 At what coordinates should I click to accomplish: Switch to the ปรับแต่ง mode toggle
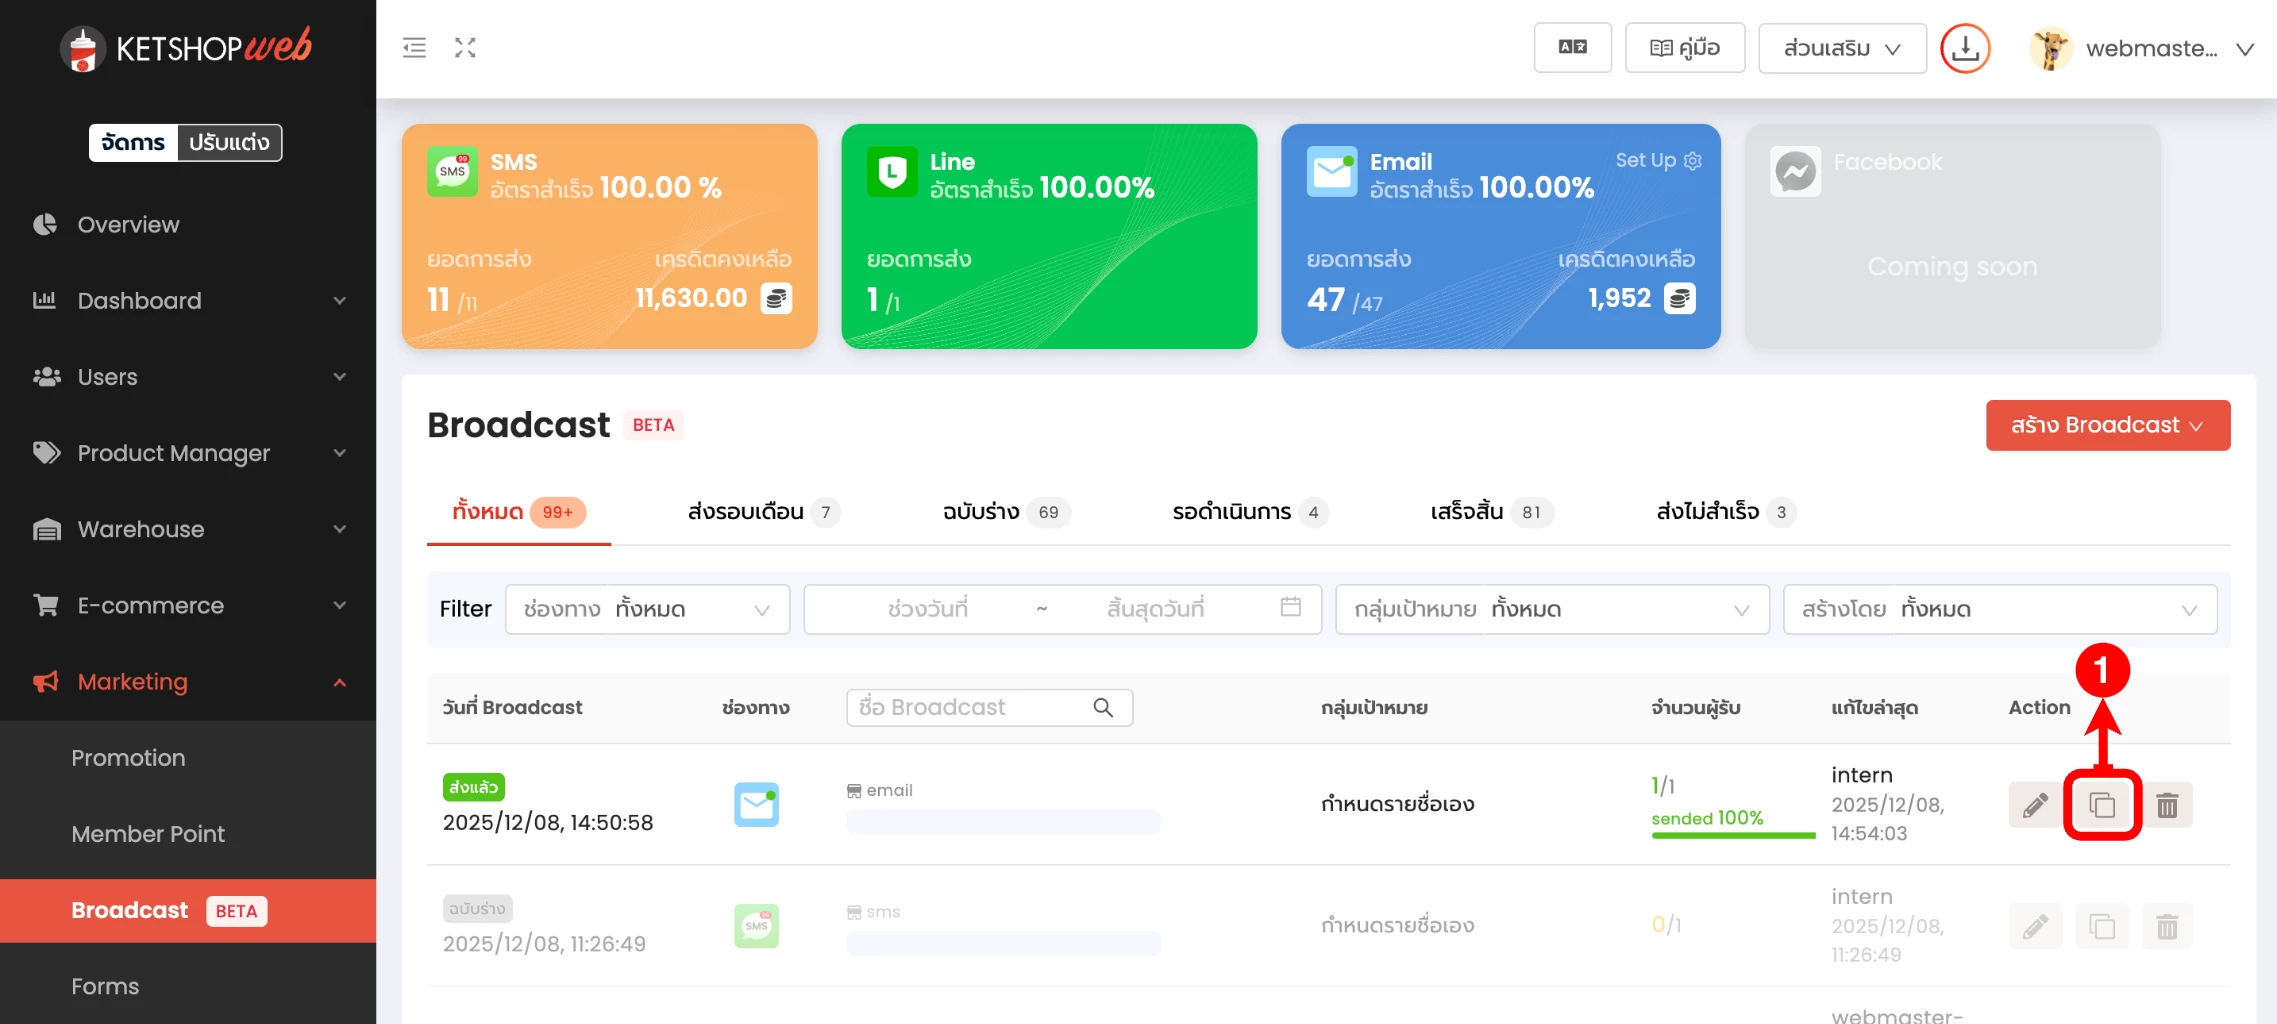pos(229,143)
